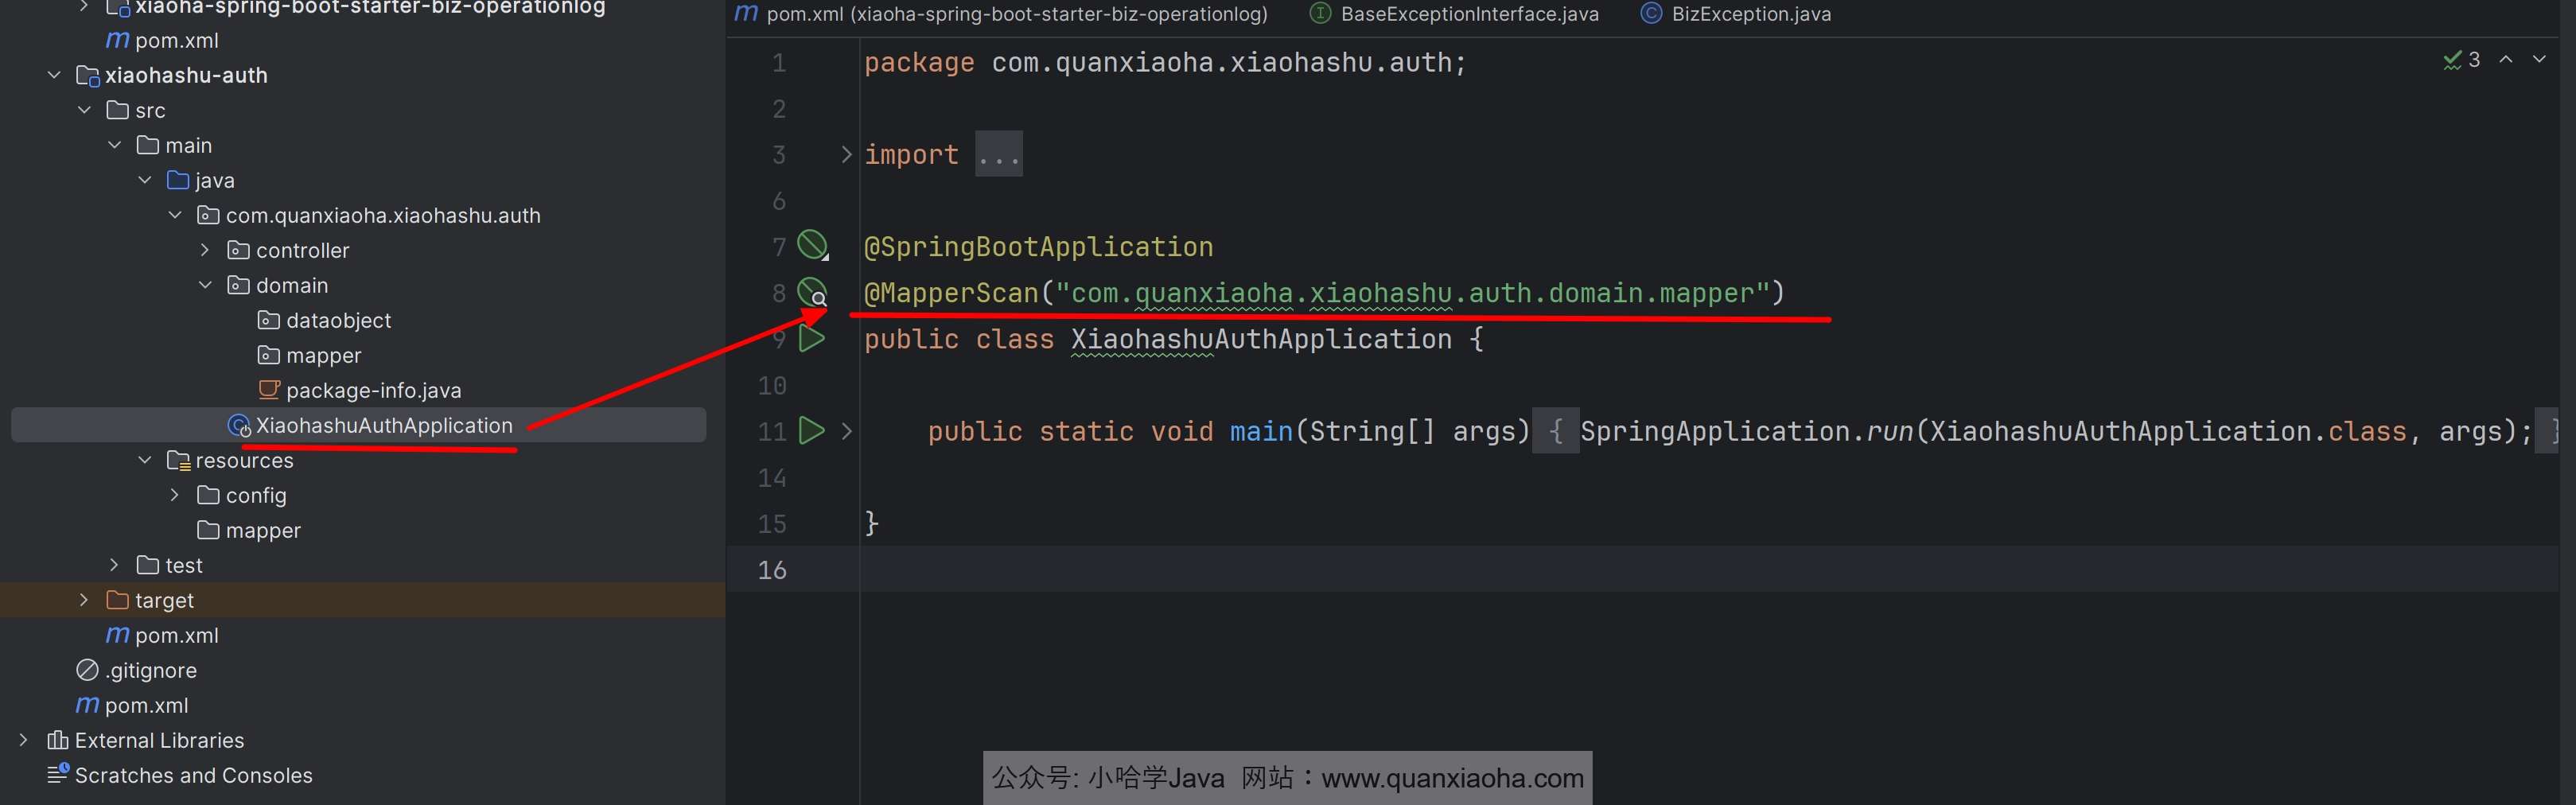
Task: Click the folded import ellipsis placeholder
Action: (x=998, y=155)
